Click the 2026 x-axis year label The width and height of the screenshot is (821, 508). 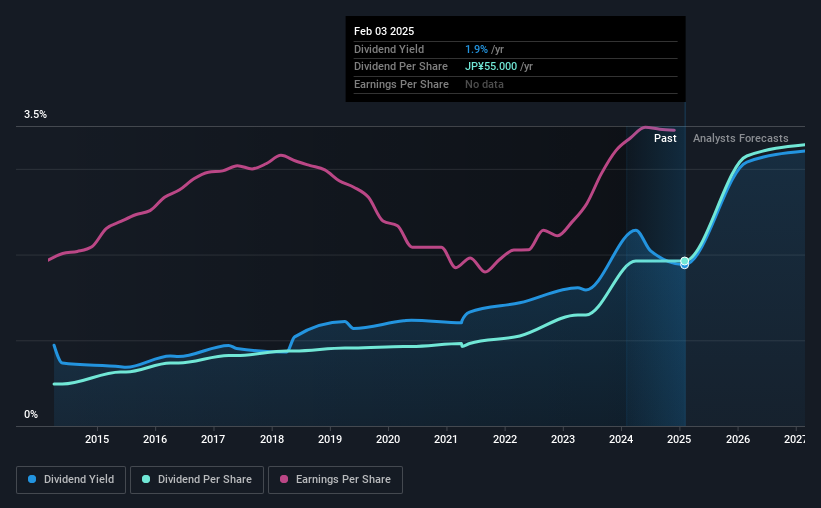coord(738,439)
